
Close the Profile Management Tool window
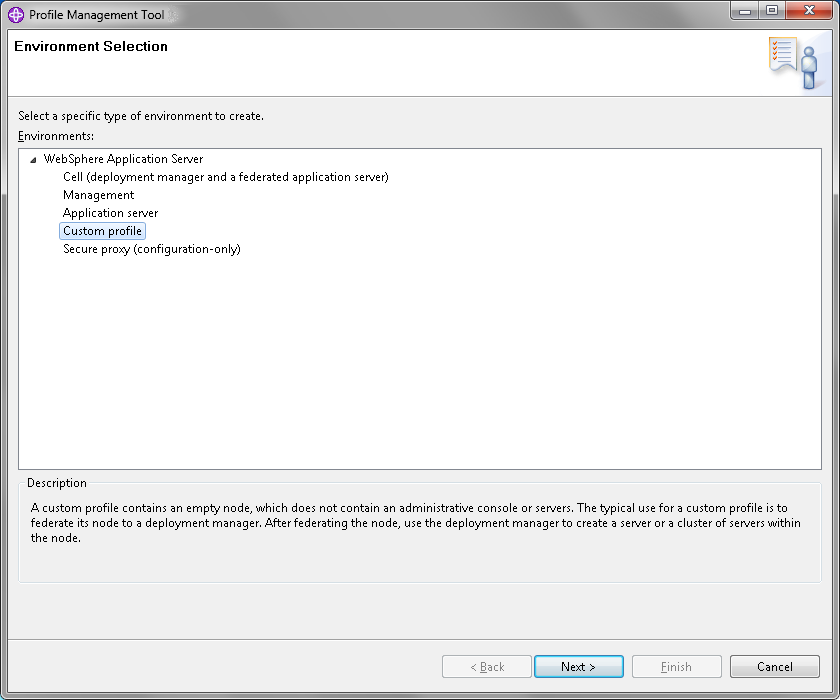(x=809, y=11)
